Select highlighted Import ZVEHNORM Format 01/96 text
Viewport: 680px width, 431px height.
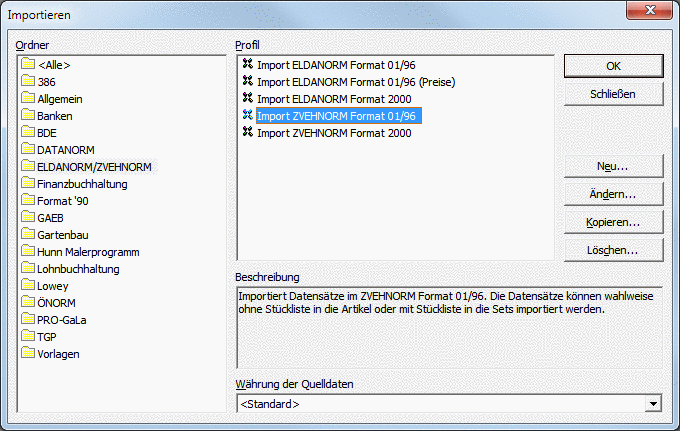[338, 116]
